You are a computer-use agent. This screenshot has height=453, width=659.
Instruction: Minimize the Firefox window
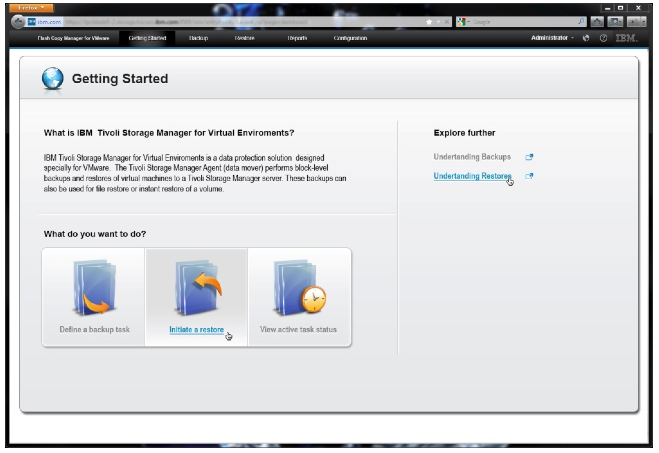[608, 8]
